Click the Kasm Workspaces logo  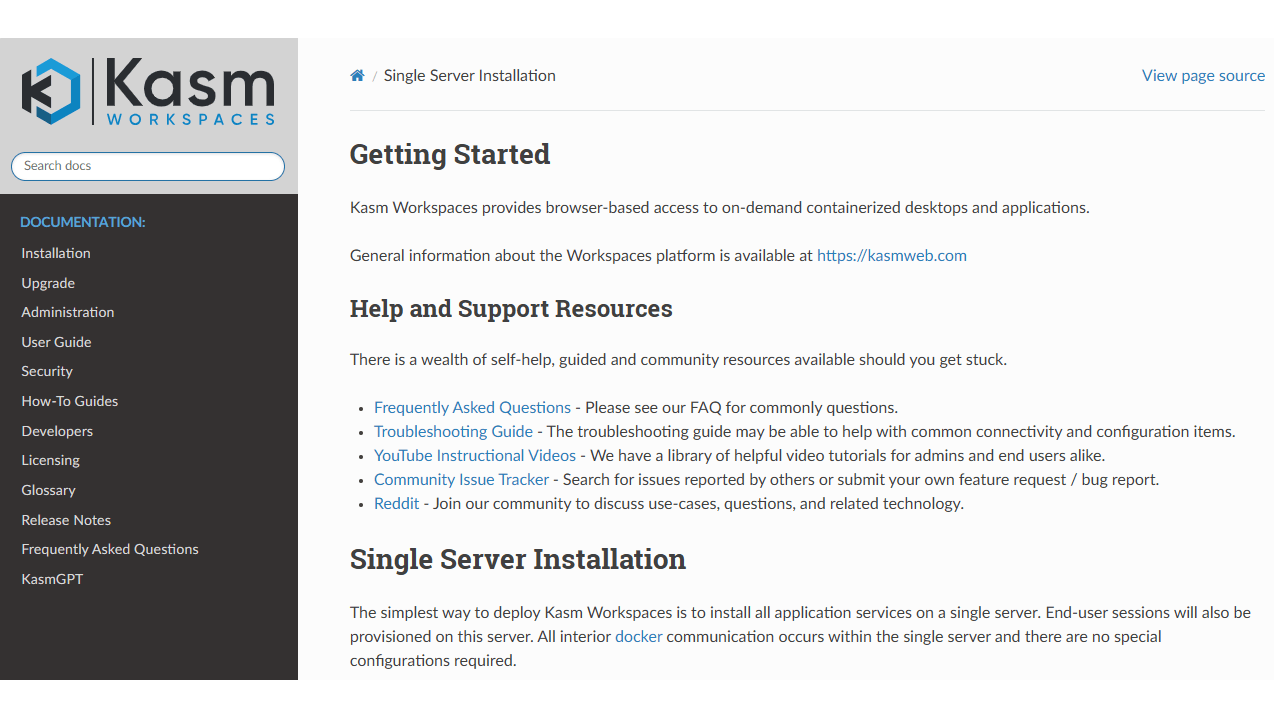click(148, 92)
